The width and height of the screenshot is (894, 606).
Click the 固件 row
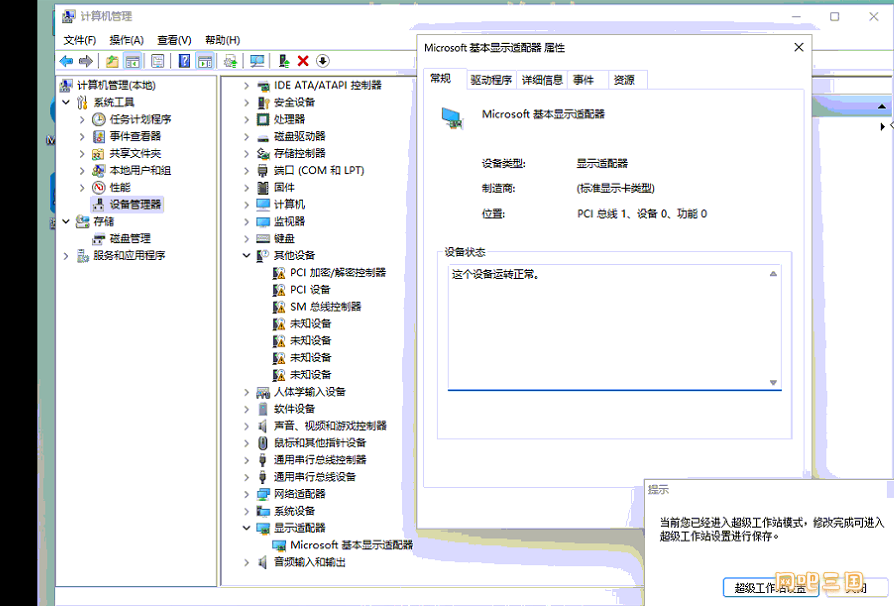pyautogui.click(x=284, y=188)
